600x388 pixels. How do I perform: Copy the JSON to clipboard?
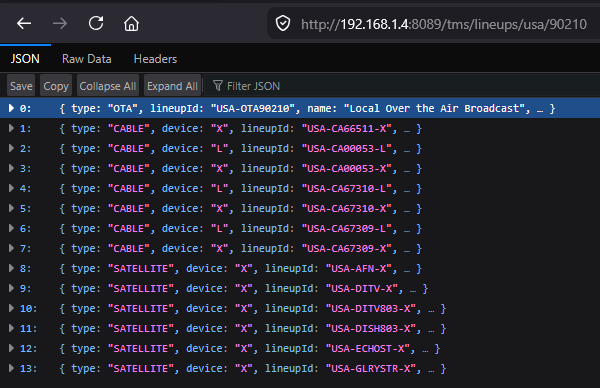[x=56, y=86]
